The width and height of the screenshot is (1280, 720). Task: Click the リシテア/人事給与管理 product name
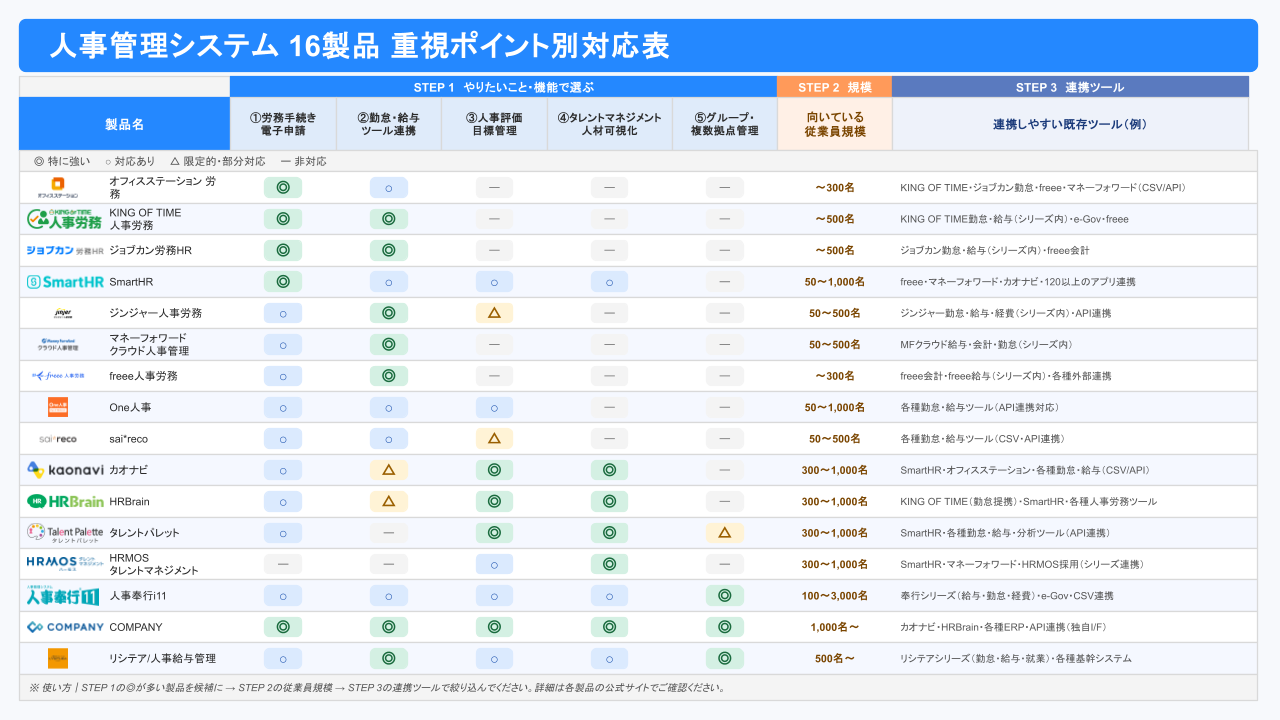point(162,658)
